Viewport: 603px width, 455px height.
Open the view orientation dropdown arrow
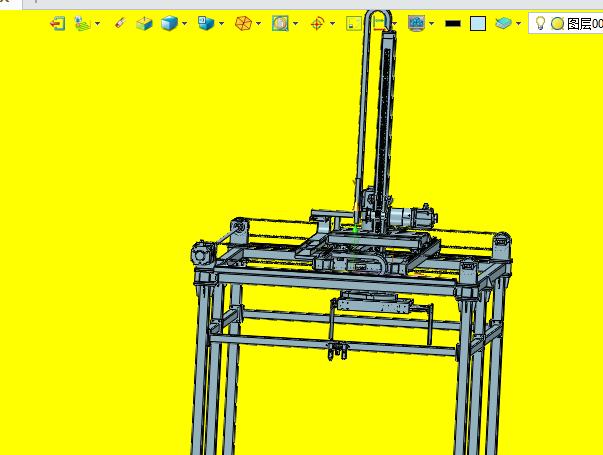tap(221, 24)
